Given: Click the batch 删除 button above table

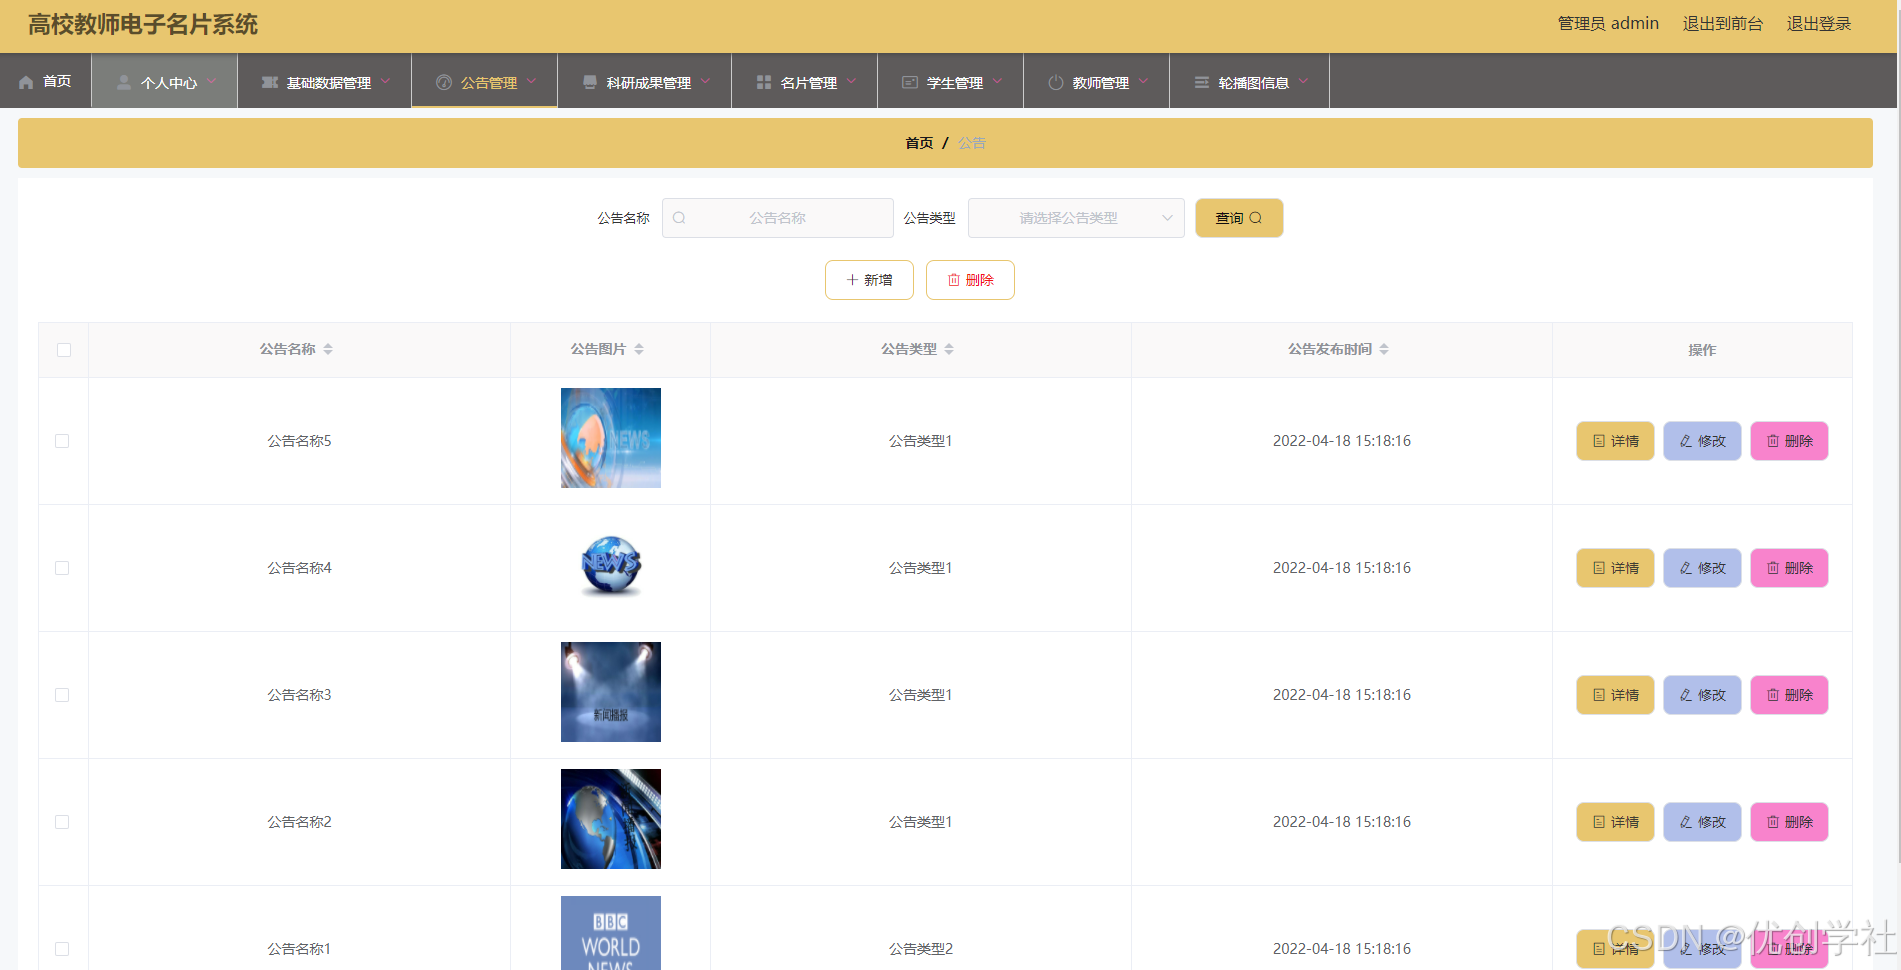Looking at the screenshot, I should coord(970,280).
